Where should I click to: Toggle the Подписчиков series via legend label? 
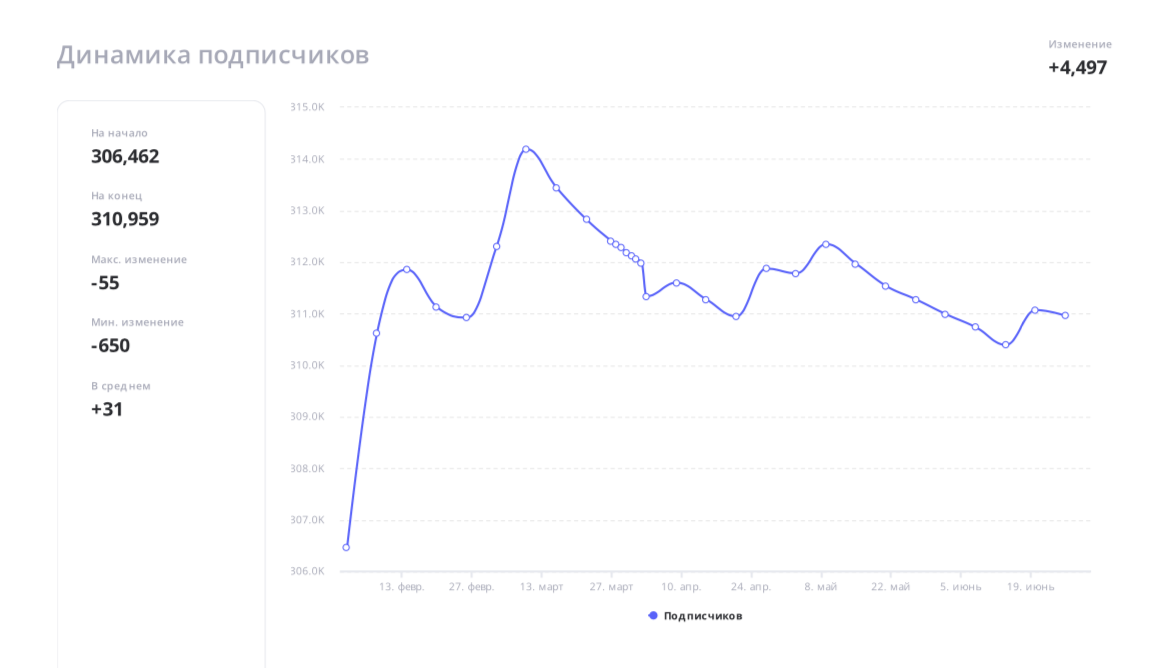[703, 616]
